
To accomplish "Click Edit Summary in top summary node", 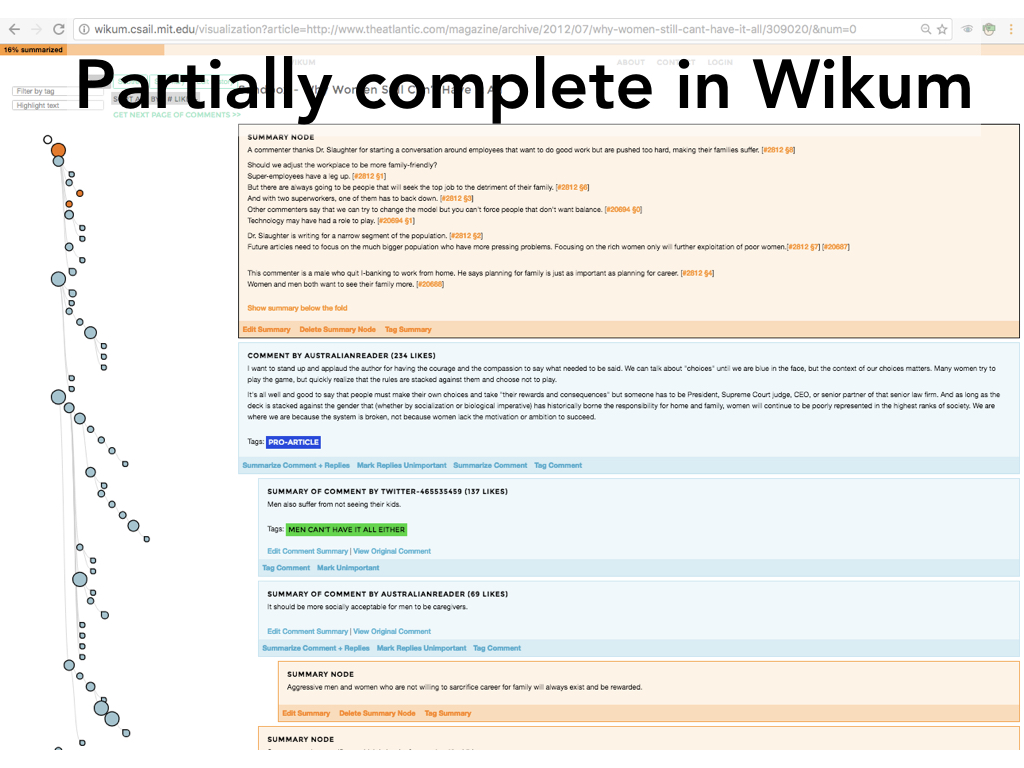I will (x=266, y=330).
